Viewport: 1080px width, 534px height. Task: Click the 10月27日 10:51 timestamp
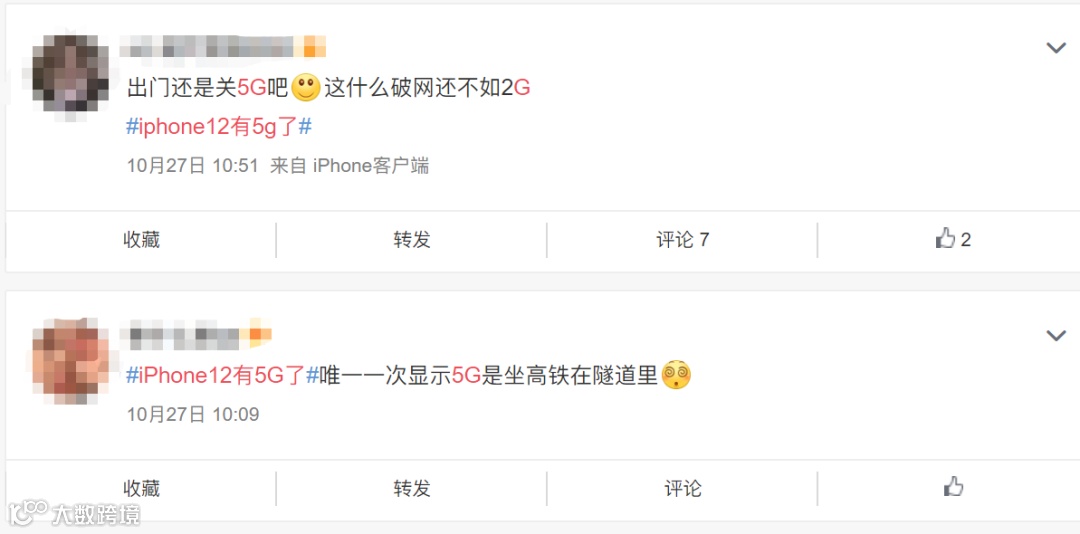point(193,166)
